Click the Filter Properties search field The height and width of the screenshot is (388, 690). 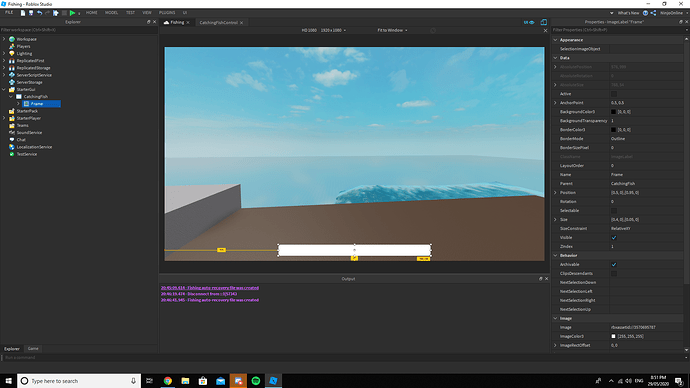pyautogui.click(x=620, y=30)
